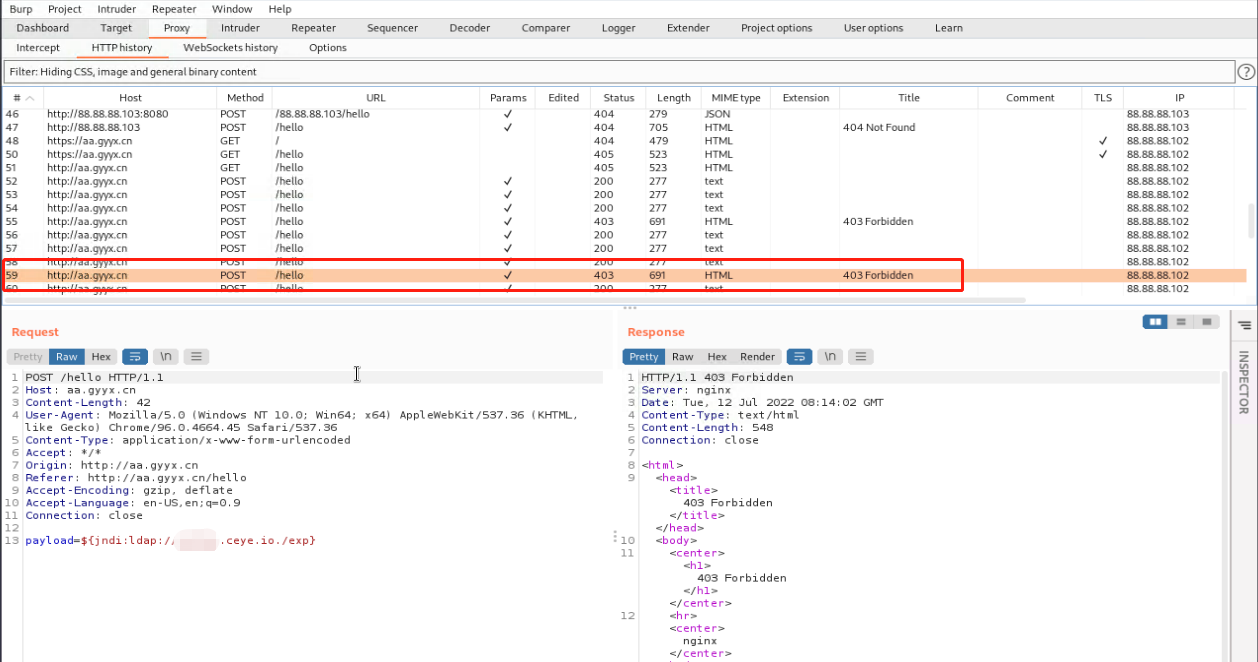The image size is (1258, 662).
Task: Switch to combined tabbed layout icon
Action: pyautogui.click(x=1208, y=322)
